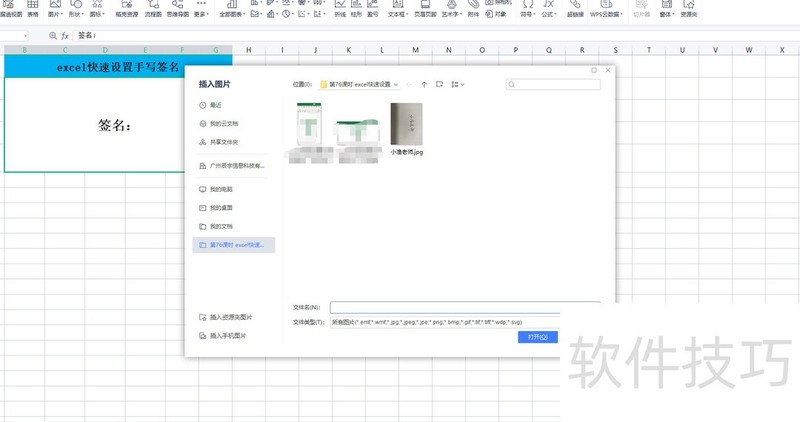The width and height of the screenshot is (800, 422).
Task: Click 插入手机图片 link in dialog
Action: click(x=222, y=336)
